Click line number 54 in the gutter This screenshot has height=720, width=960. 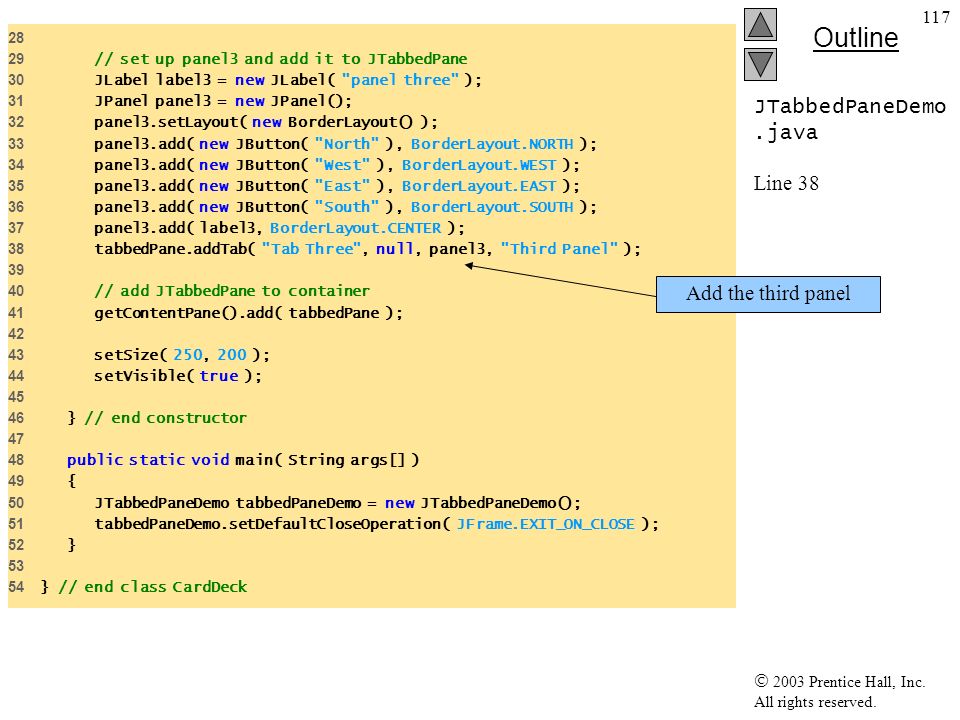pyautogui.click(x=16, y=587)
